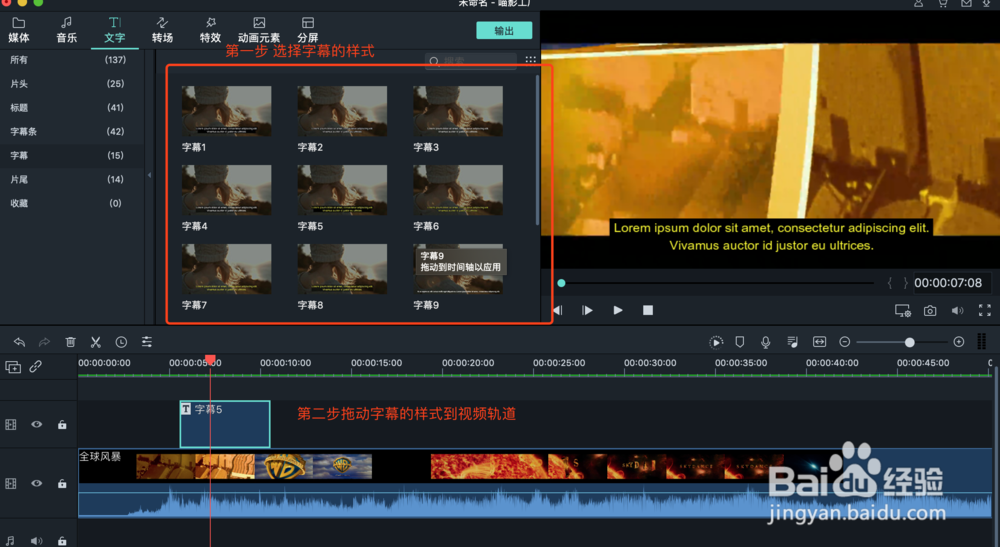Delete the selected clip with trash icon

(x=70, y=342)
